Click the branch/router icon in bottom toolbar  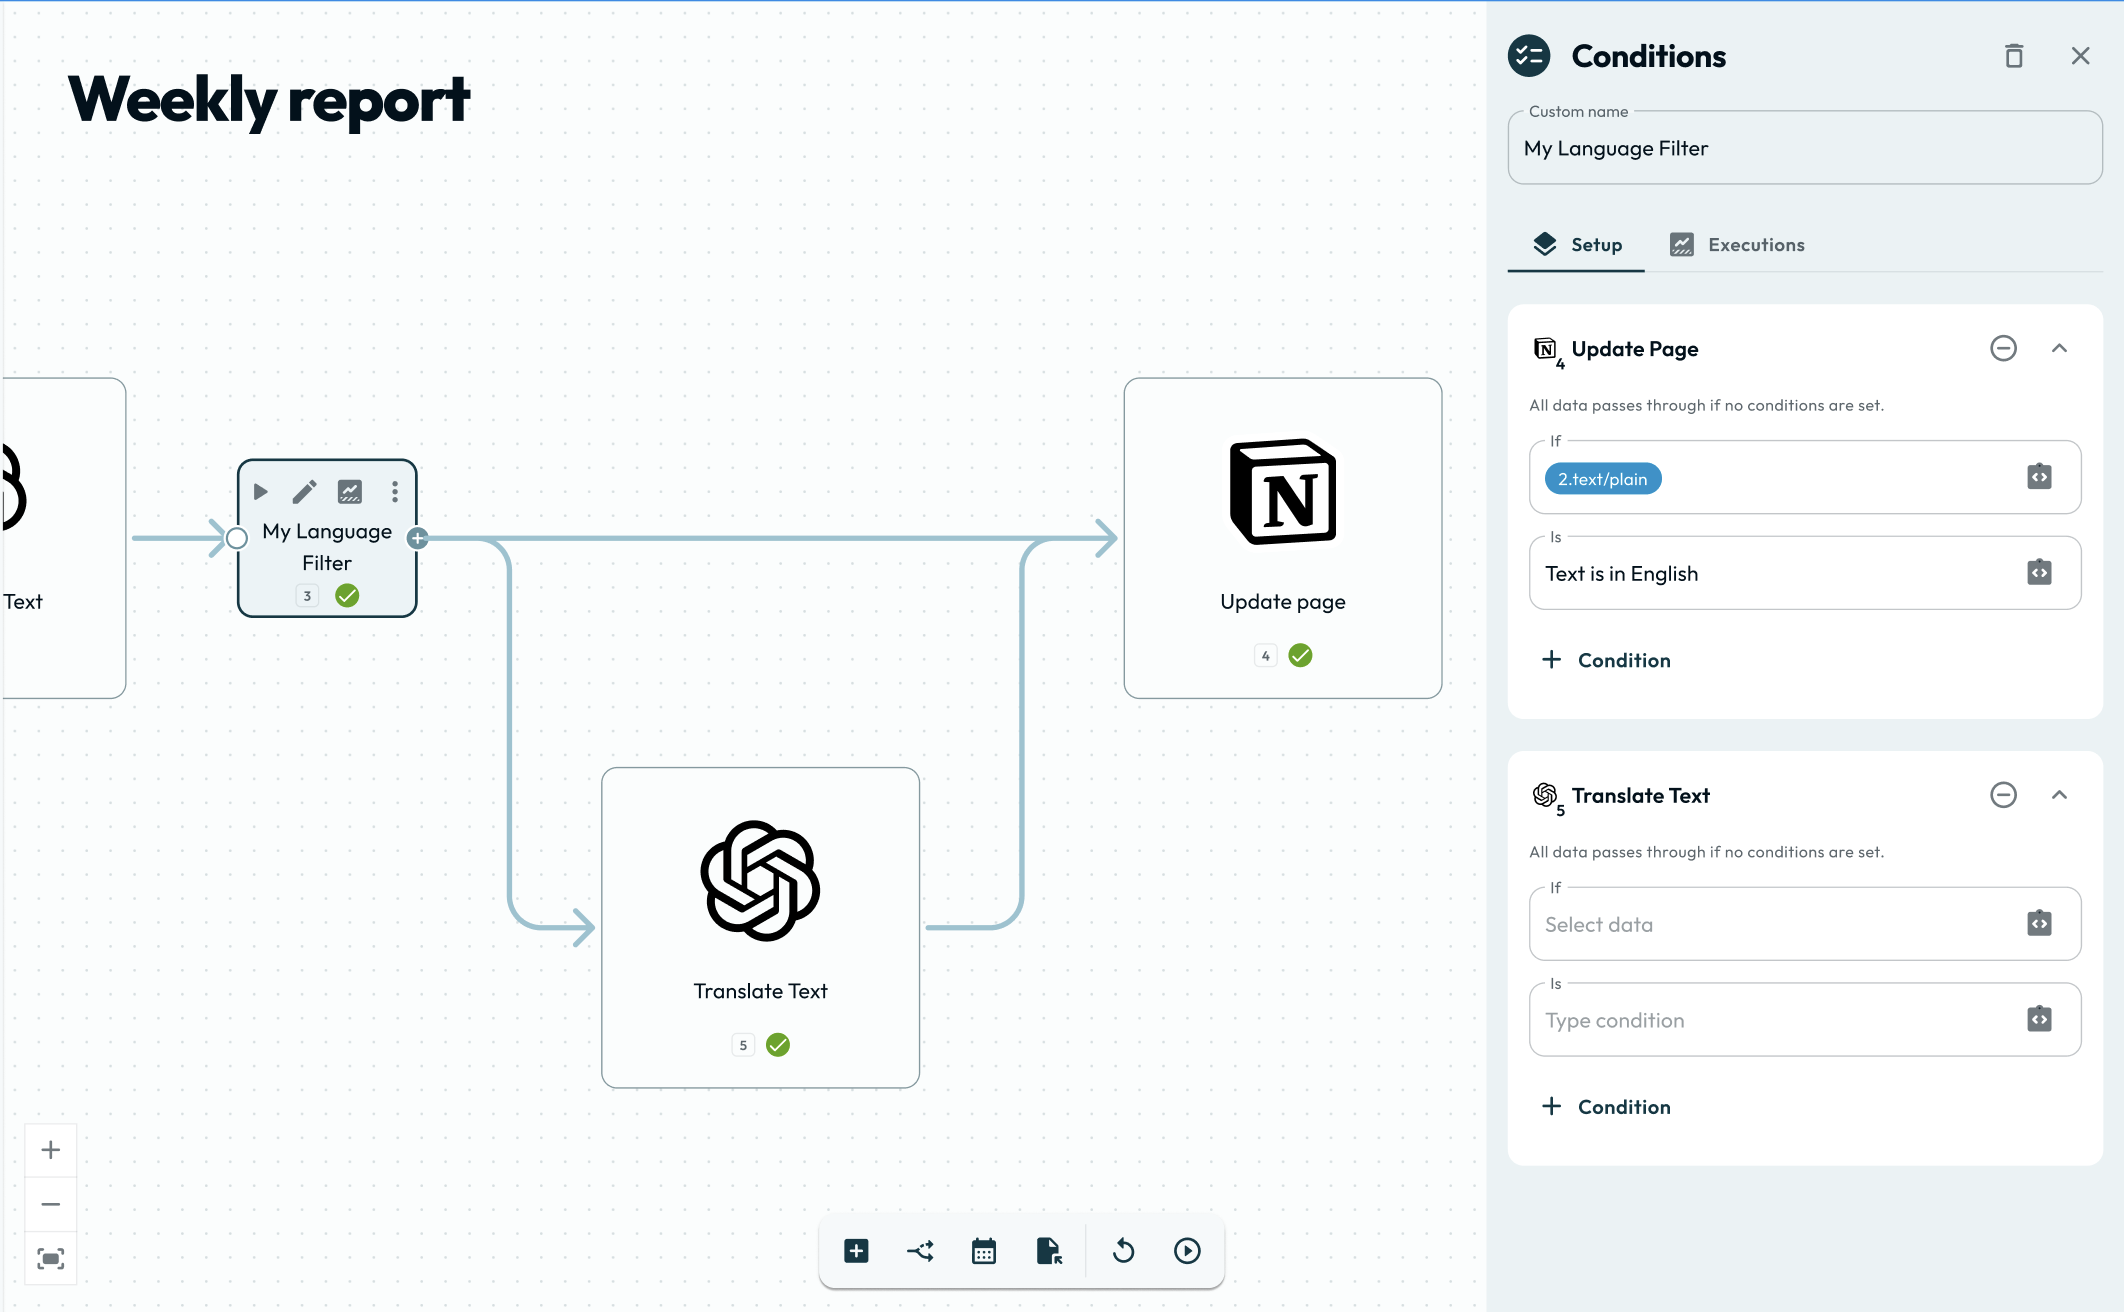click(x=920, y=1251)
